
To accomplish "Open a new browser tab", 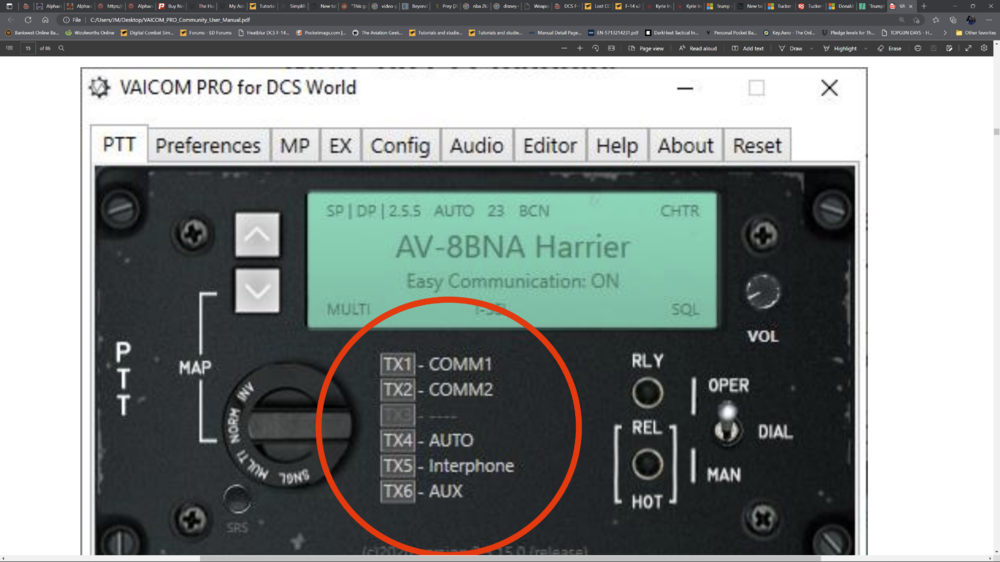I will point(924,6).
